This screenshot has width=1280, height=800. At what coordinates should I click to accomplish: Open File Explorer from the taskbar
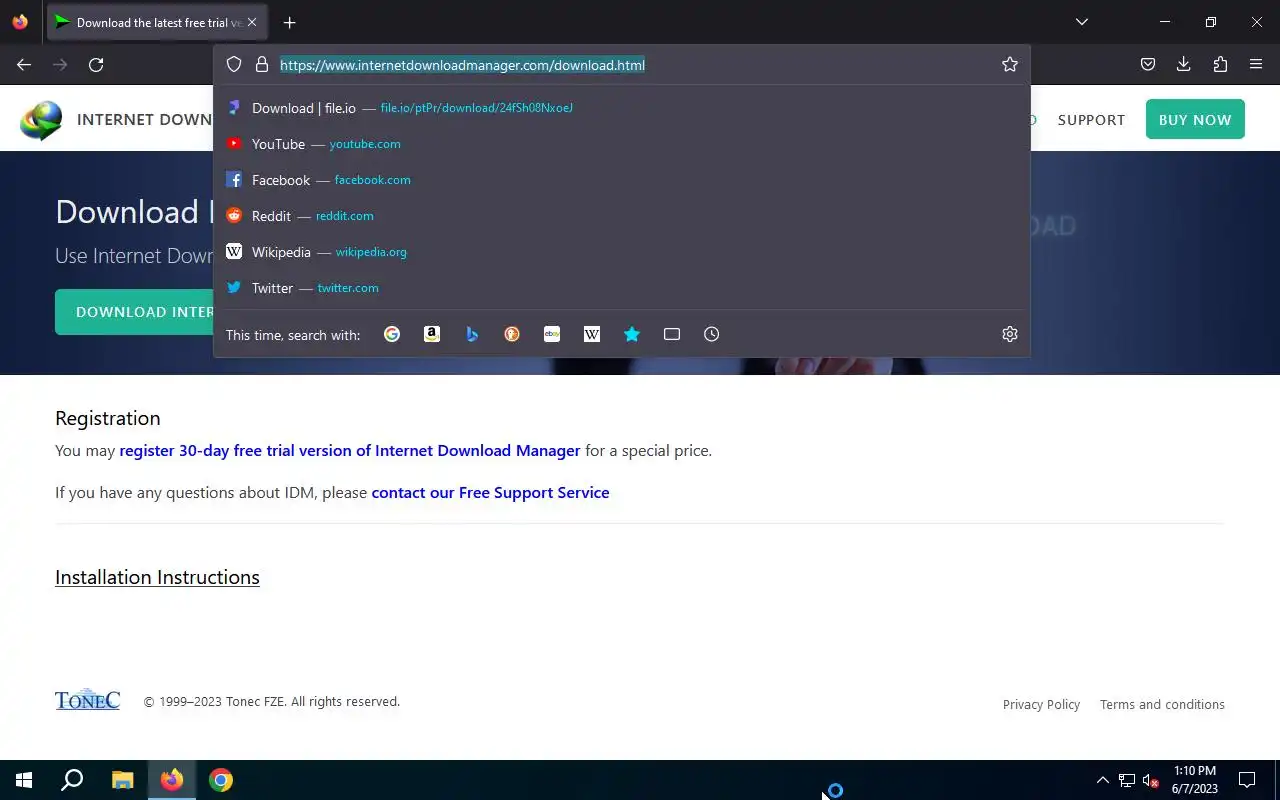(122, 780)
